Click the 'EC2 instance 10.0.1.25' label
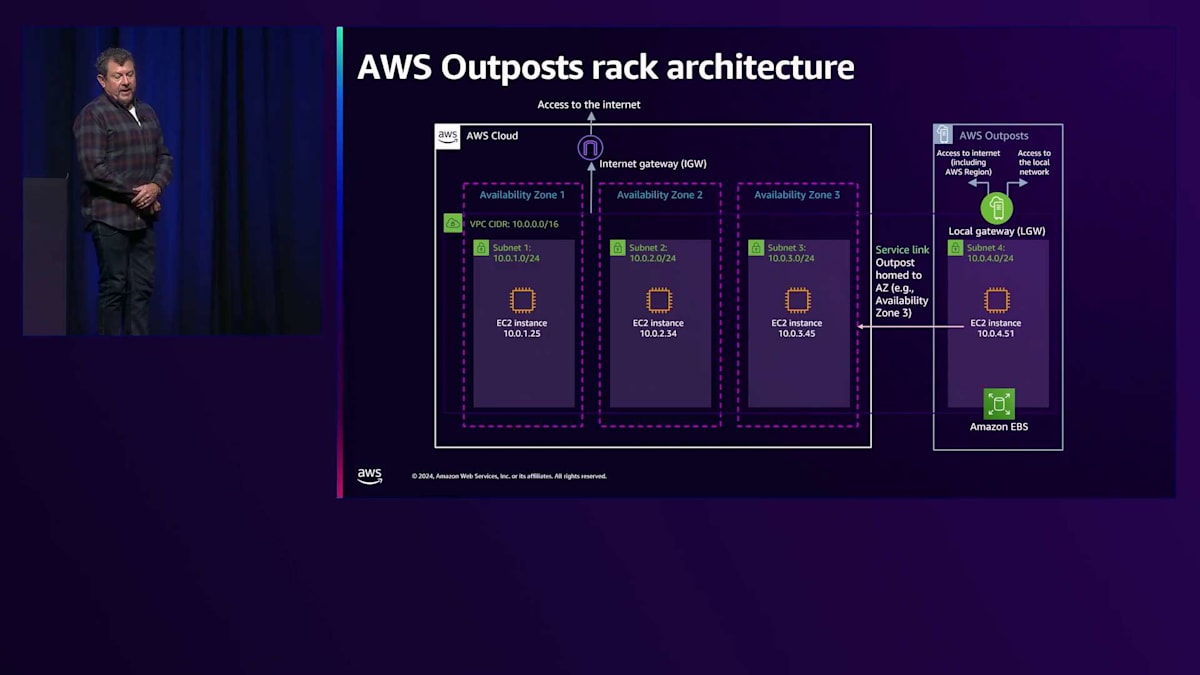The height and width of the screenshot is (675, 1200). (522, 328)
